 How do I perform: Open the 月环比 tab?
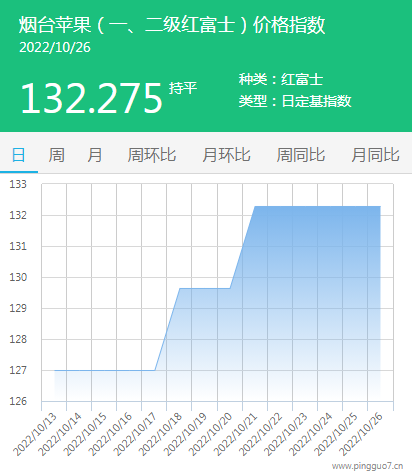[x=226, y=155]
